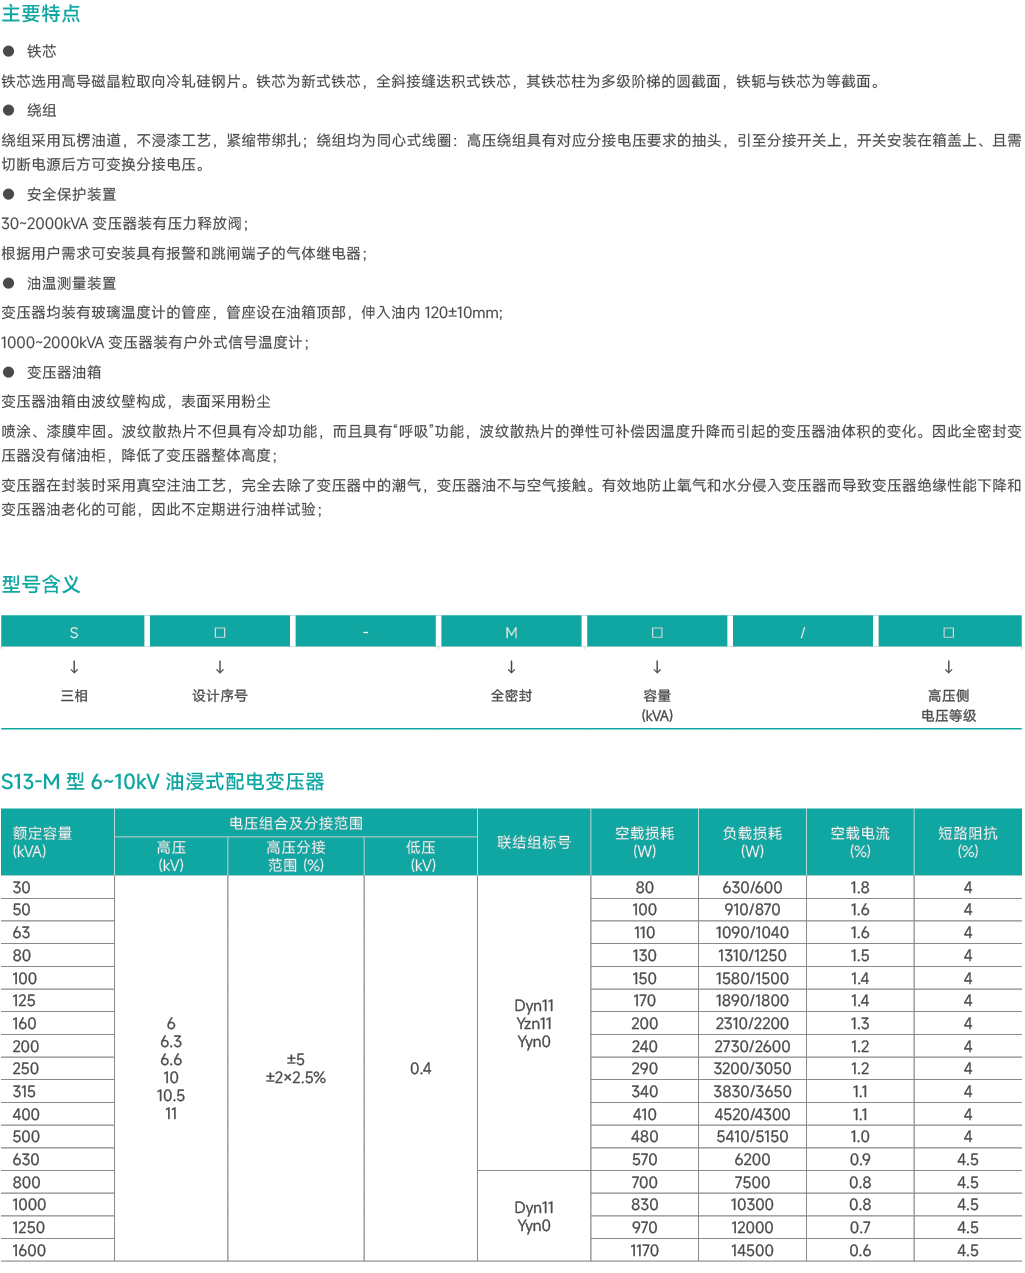Click the 主要特点 section heading
1025x1273 pixels.
[x=41, y=14]
